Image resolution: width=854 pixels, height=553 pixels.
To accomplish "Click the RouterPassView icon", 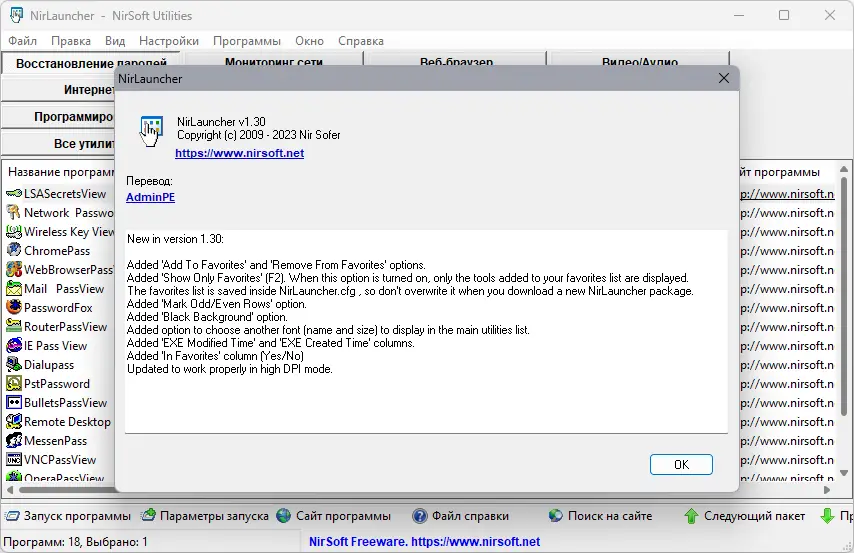I will (x=14, y=327).
